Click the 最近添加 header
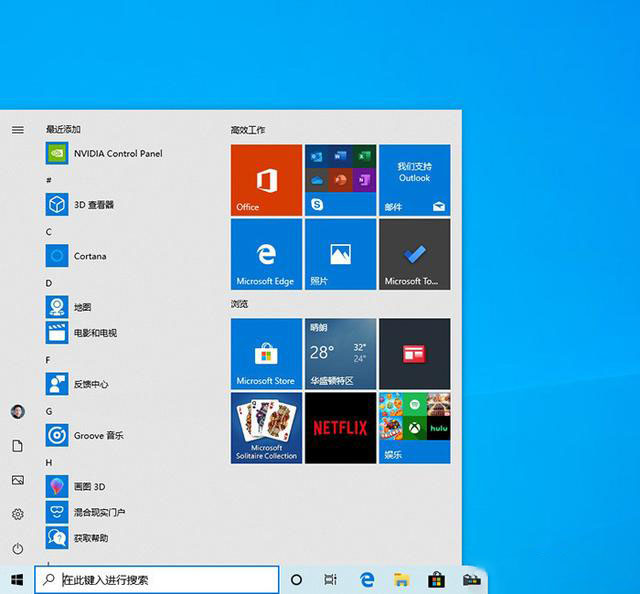The height and width of the screenshot is (594, 640). click(x=63, y=129)
